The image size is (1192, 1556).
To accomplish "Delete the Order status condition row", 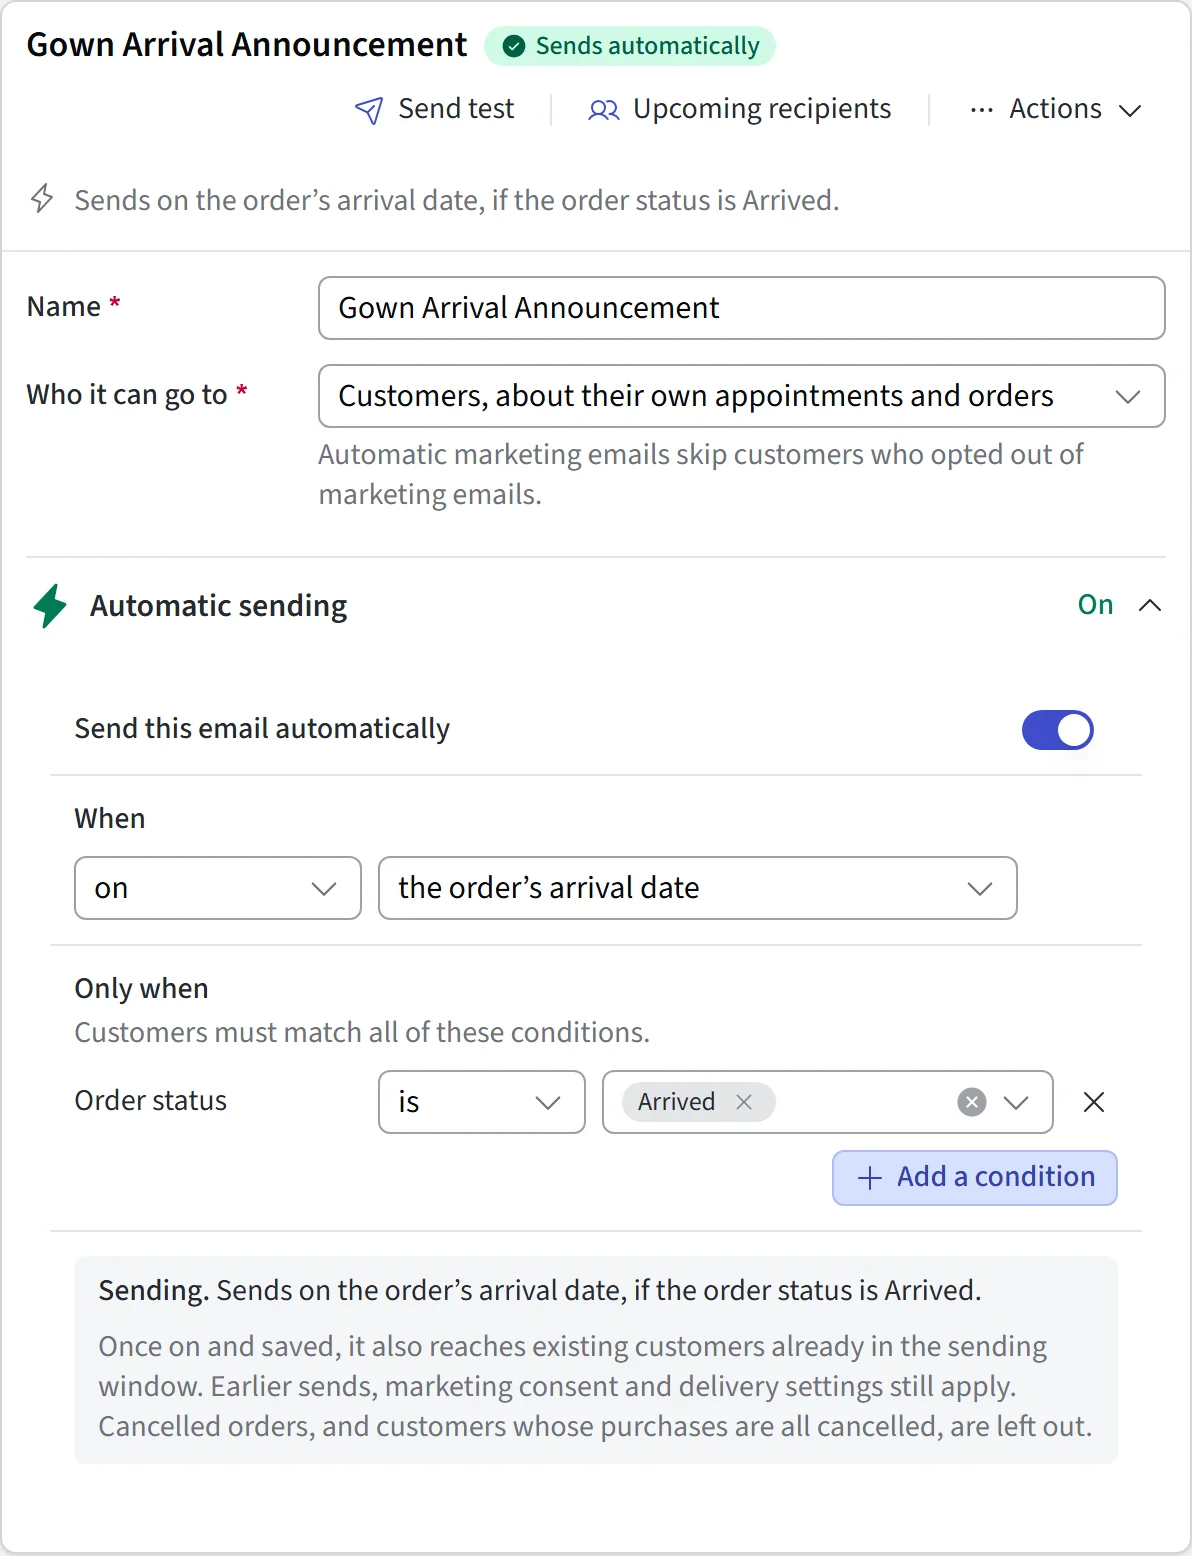I will pyautogui.click(x=1094, y=1102).
